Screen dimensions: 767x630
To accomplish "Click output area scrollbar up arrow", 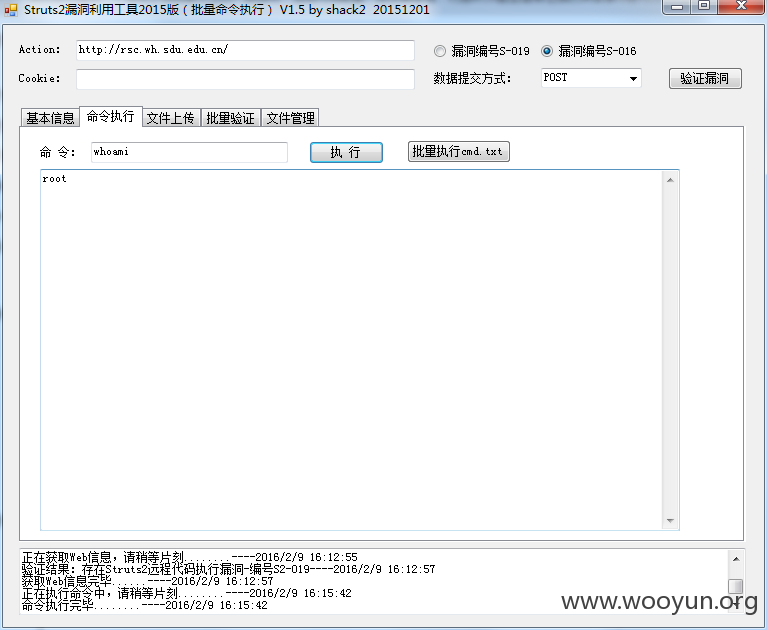I will tap(670, 180).
